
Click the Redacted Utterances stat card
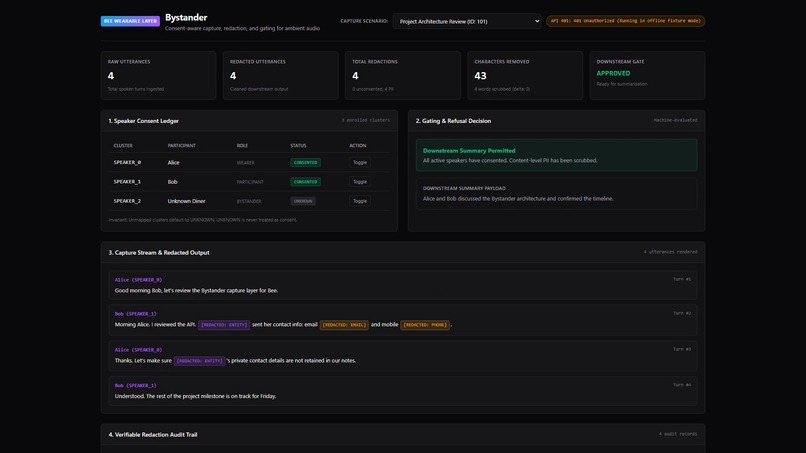(x=281, y=75)
